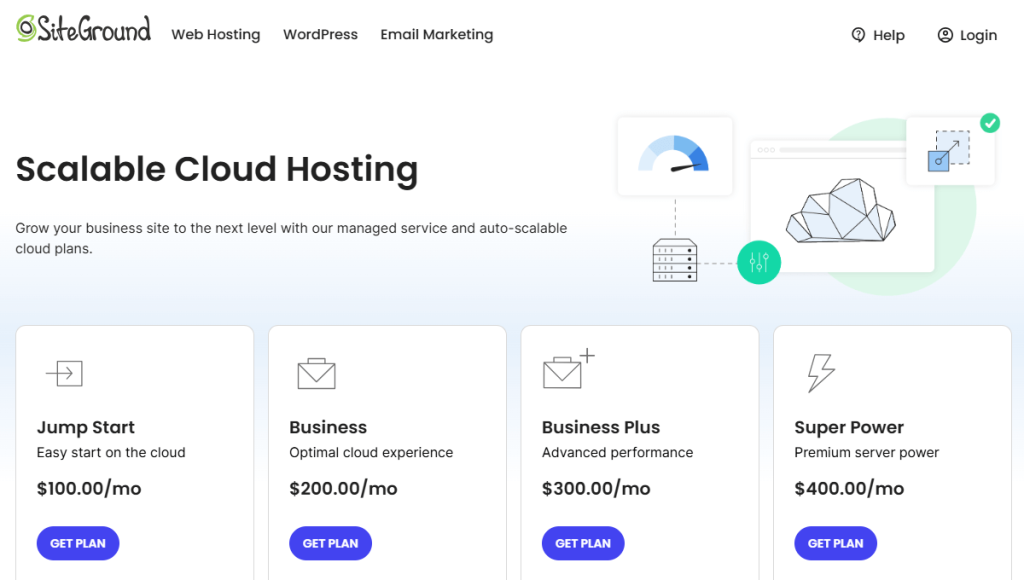Viewport: 1024px width, 580px height.
Task: Click the Help question mark icon
Action: tap(858, 35)
